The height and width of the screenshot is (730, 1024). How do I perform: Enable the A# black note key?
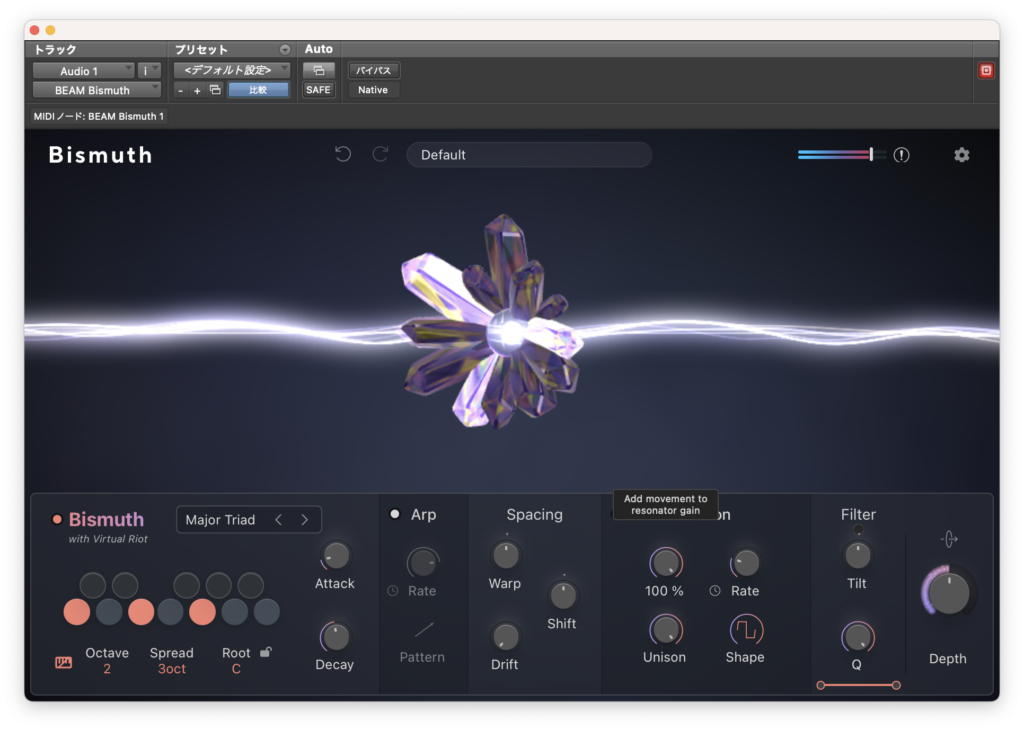tap(250, 585)
